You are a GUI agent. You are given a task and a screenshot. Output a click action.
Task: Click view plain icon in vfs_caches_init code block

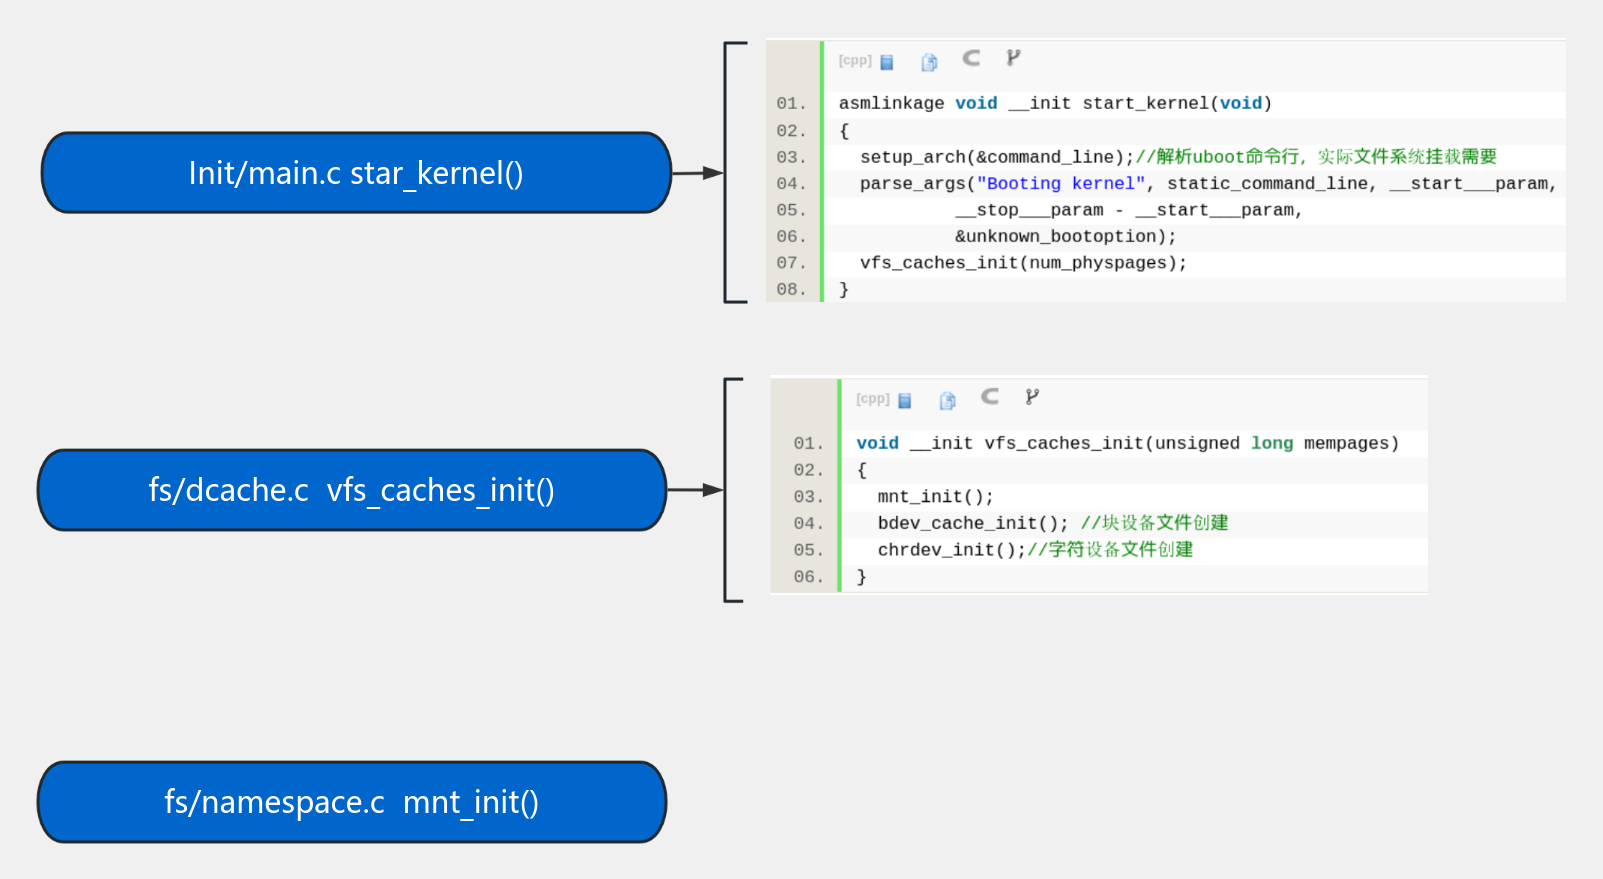904,401
